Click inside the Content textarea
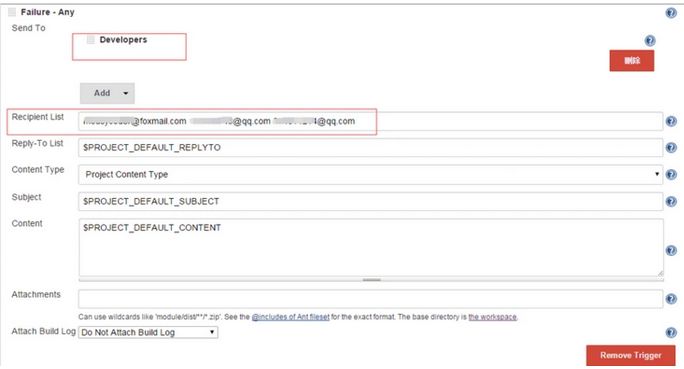Viewport: 684px width, 369px height. click(370, 247)
